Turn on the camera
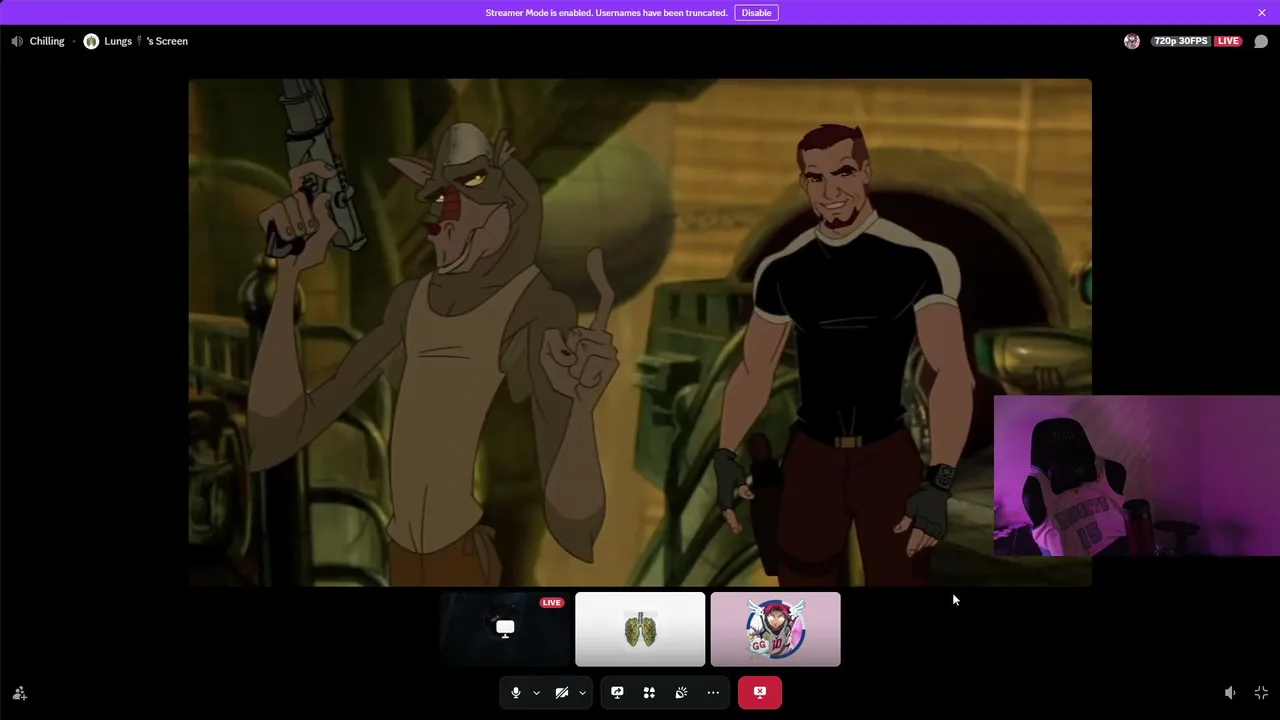This screenshot has height=720, width=1280. click(x=562, y=692)
